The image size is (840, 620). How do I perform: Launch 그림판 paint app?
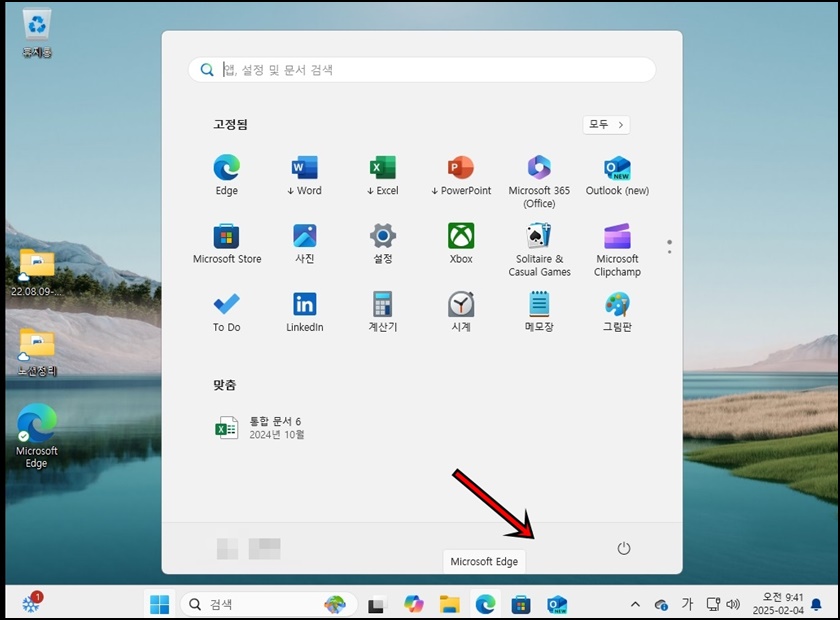coord(617,312)
